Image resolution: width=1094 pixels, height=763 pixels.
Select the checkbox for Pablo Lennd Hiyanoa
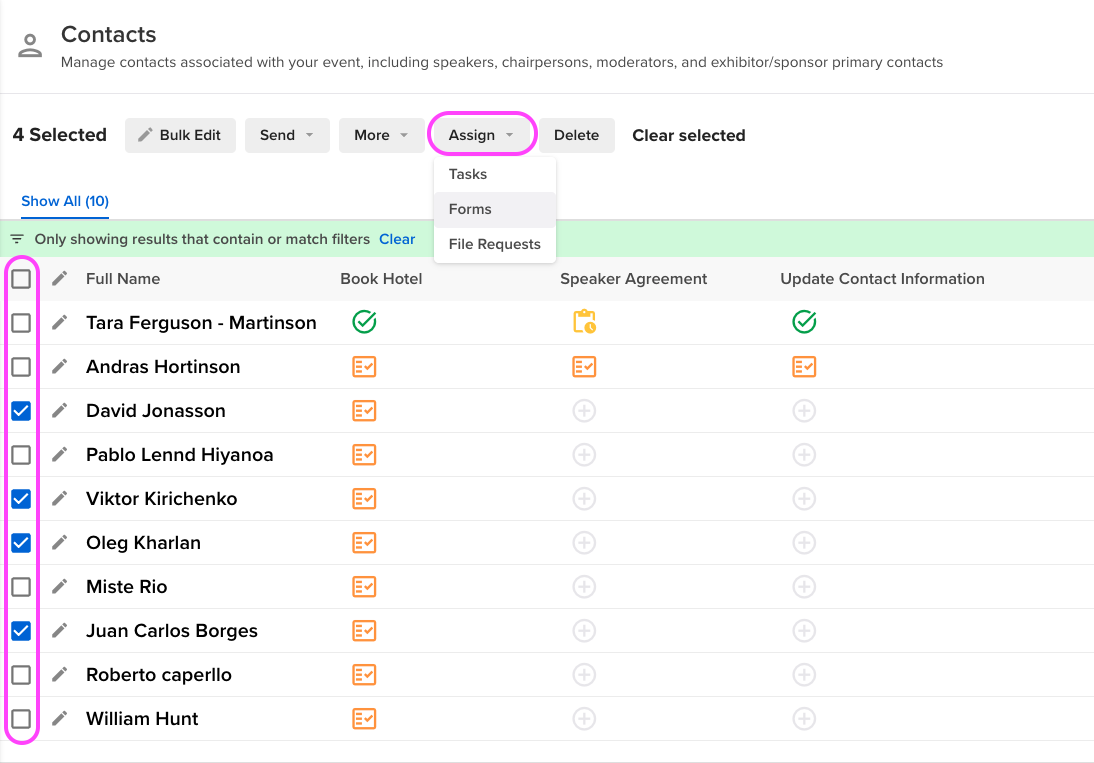tap(22, 454)
